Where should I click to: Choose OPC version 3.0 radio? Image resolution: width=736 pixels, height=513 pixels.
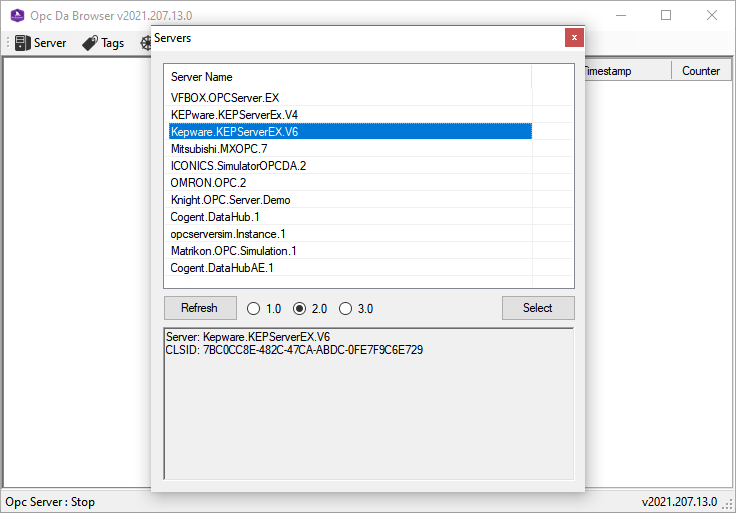coord(355,308)
